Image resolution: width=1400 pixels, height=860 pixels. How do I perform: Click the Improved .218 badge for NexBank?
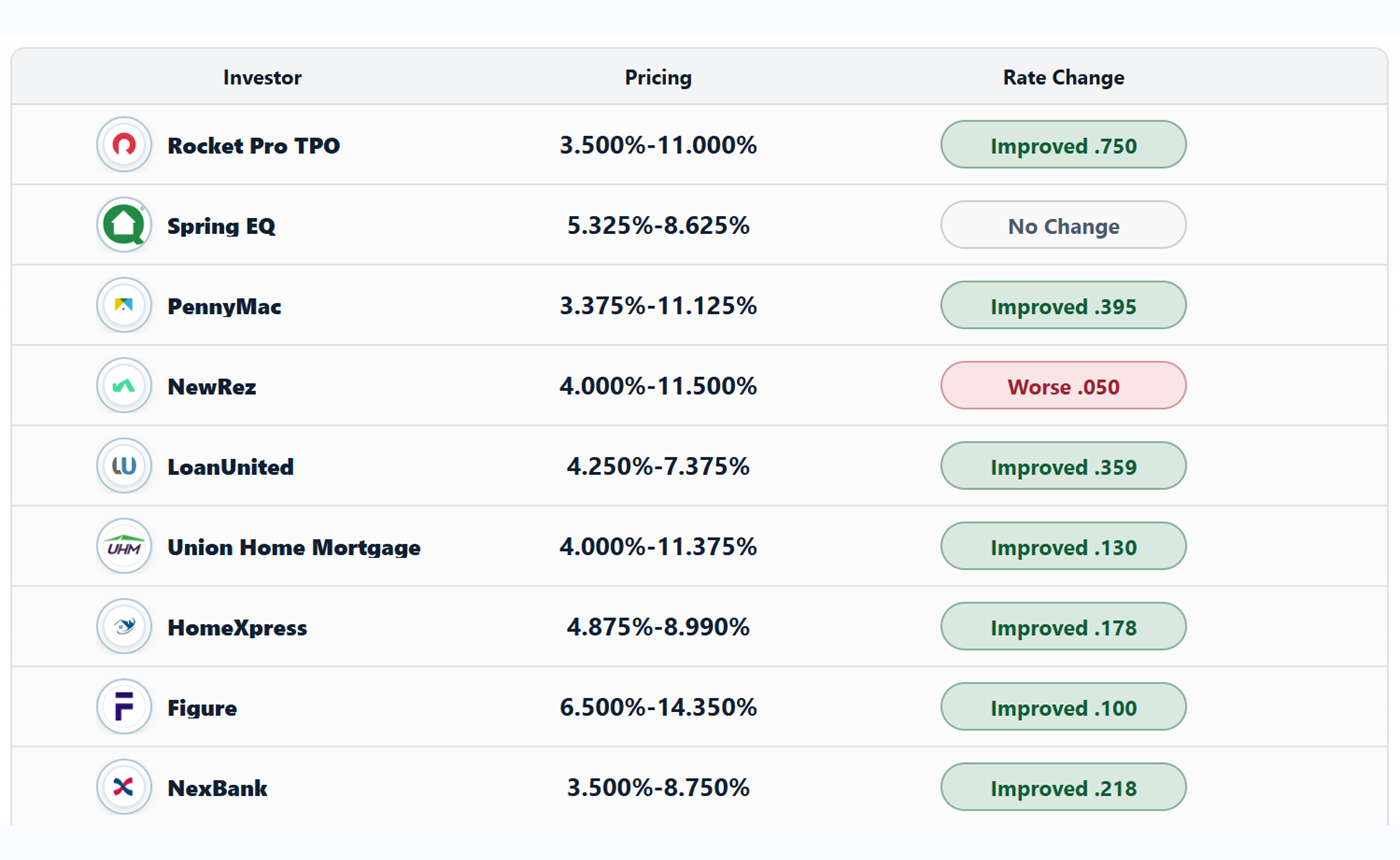coord(1063,788)
